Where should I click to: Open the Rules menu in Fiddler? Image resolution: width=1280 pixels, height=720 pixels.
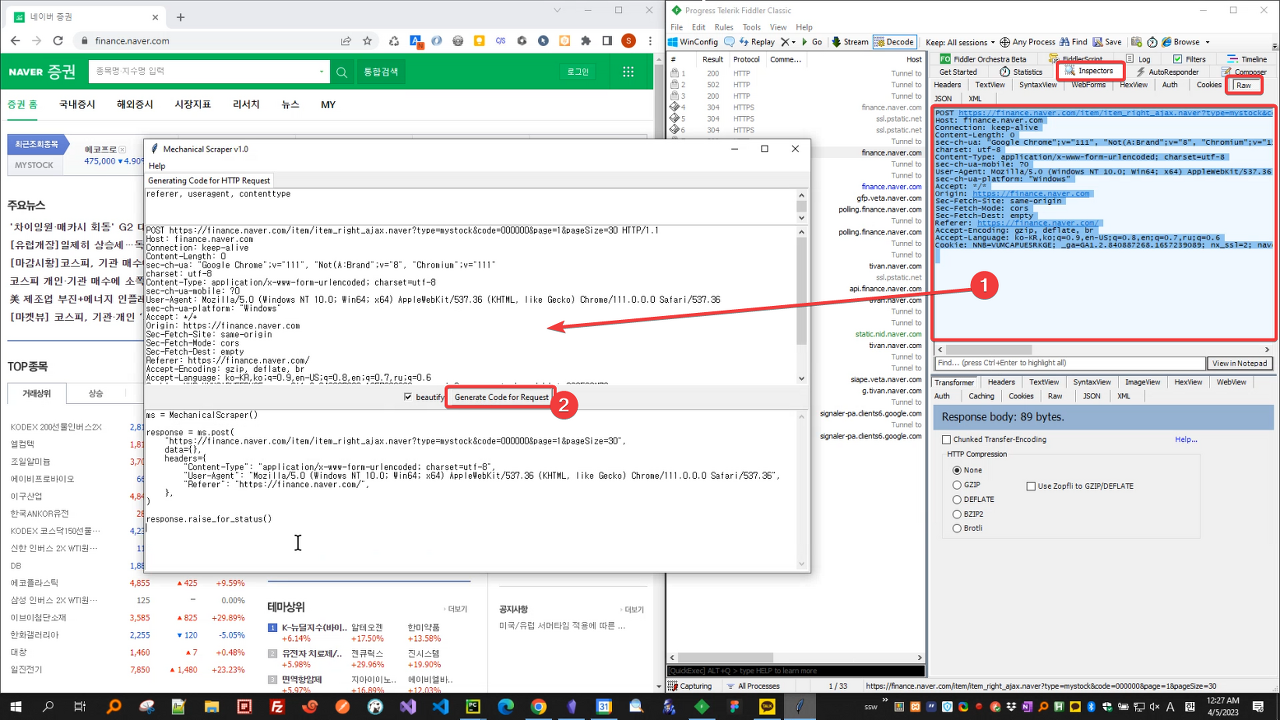tap(724, 27)
